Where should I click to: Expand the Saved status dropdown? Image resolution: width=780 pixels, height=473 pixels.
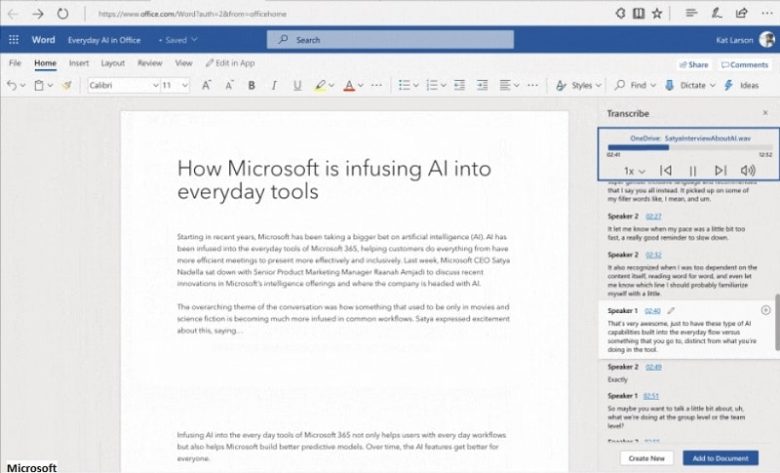tap(195, 40)
